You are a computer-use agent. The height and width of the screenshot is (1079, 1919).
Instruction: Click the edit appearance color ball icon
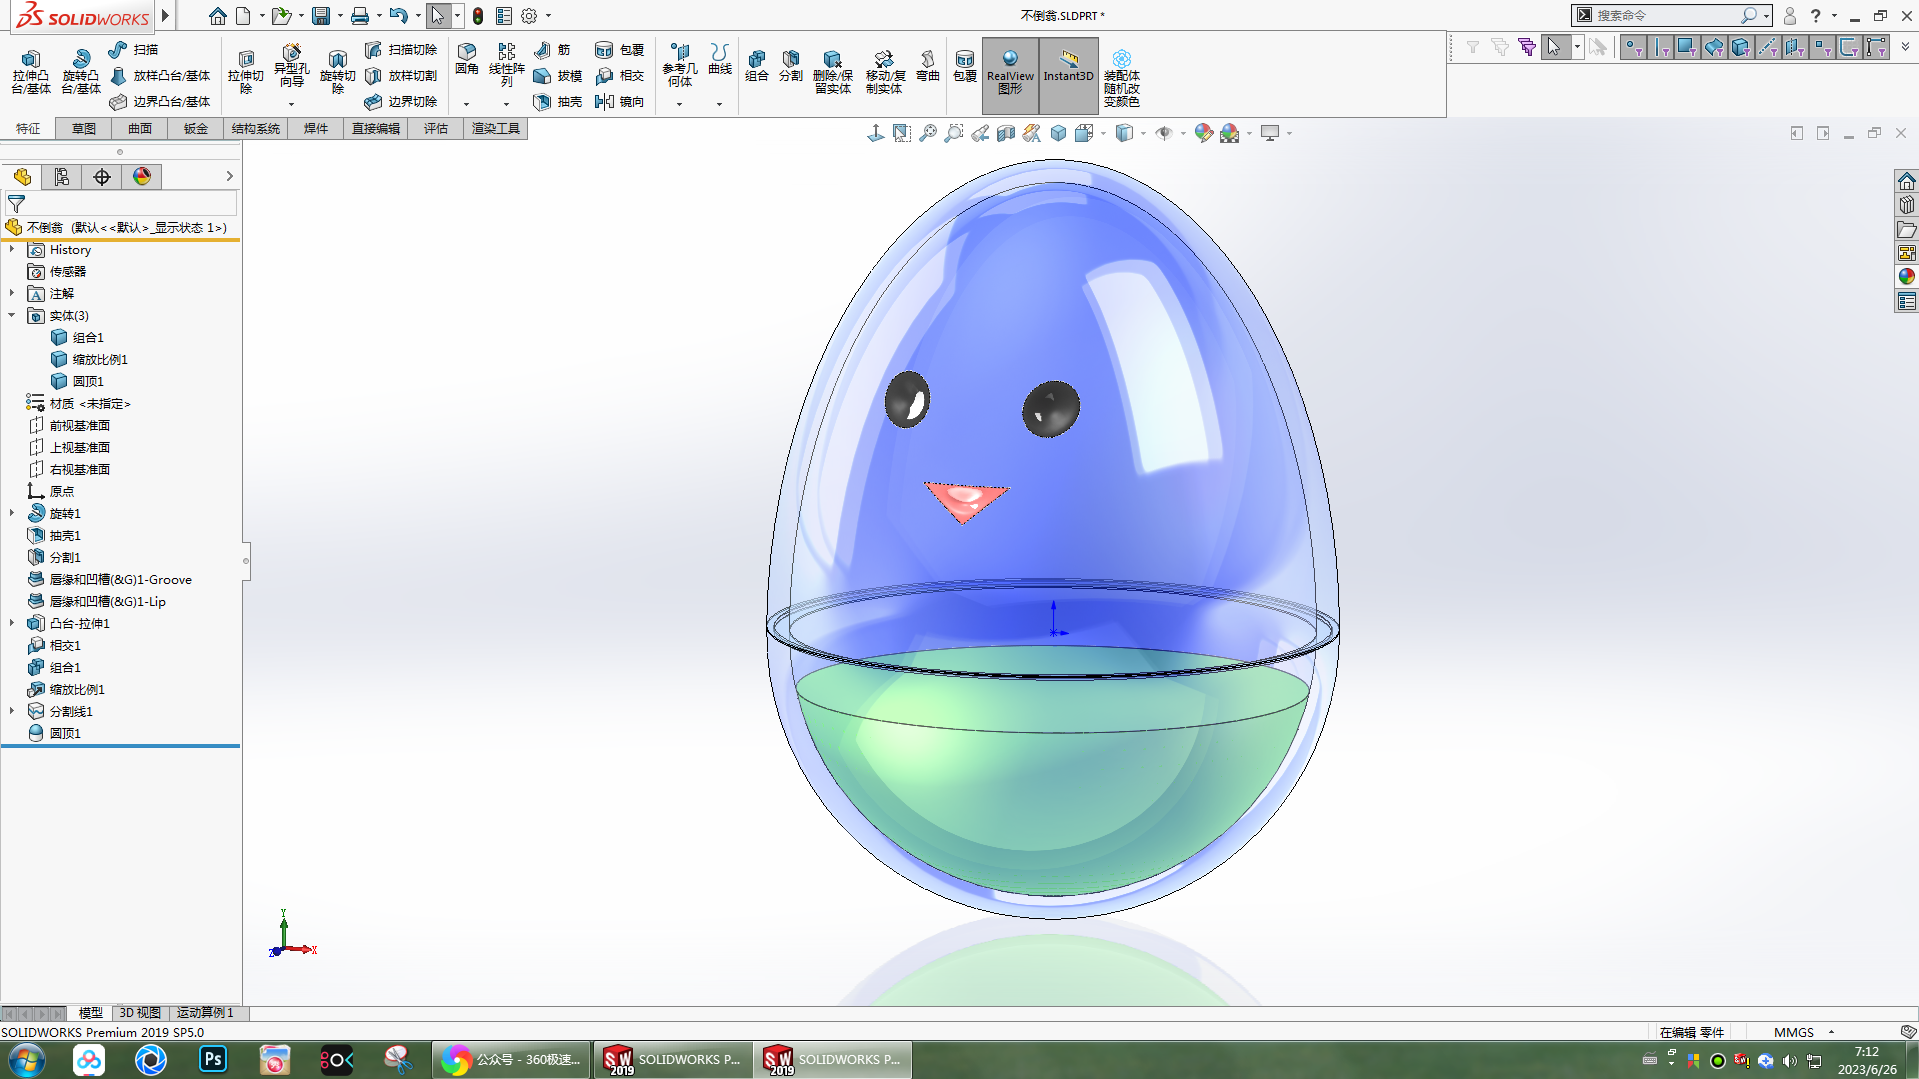[1203, 133]
